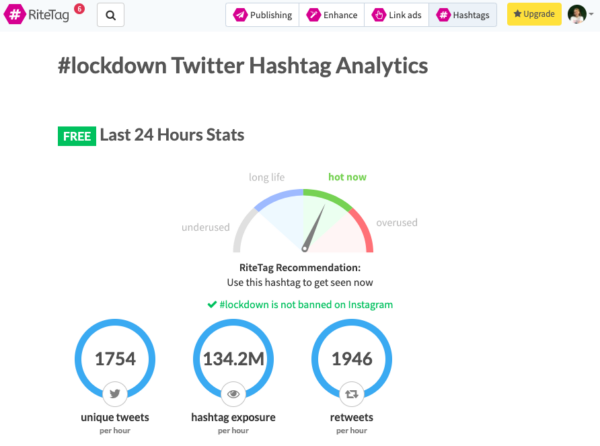Click '#lockdown is not banned on Instagram'
This screenshot has height=446, width=600.
[x=306, y=304]
